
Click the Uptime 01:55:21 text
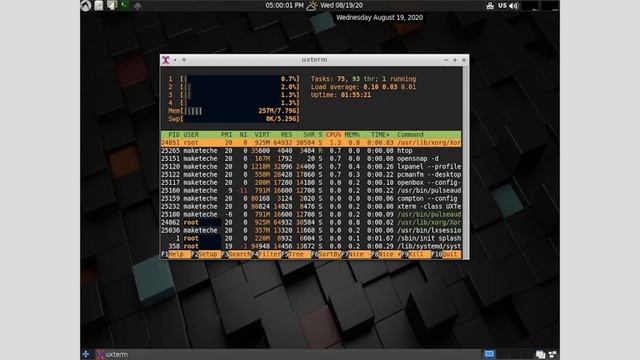click(341, 95)
